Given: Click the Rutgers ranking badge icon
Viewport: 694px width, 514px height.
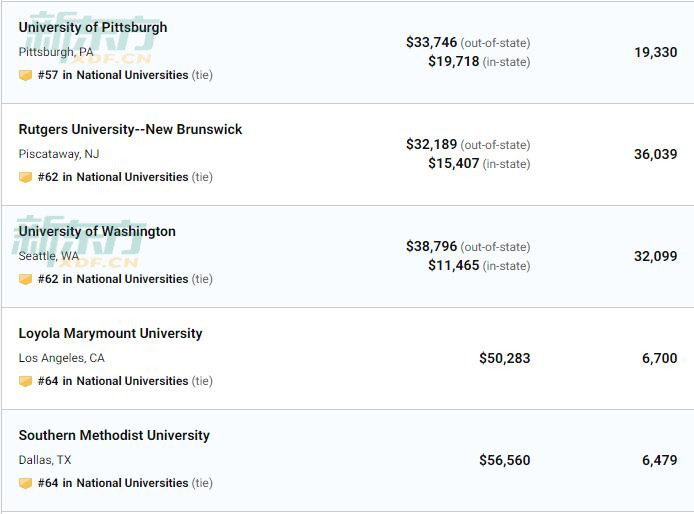Looking at the screenshot, I should [25, 177].
